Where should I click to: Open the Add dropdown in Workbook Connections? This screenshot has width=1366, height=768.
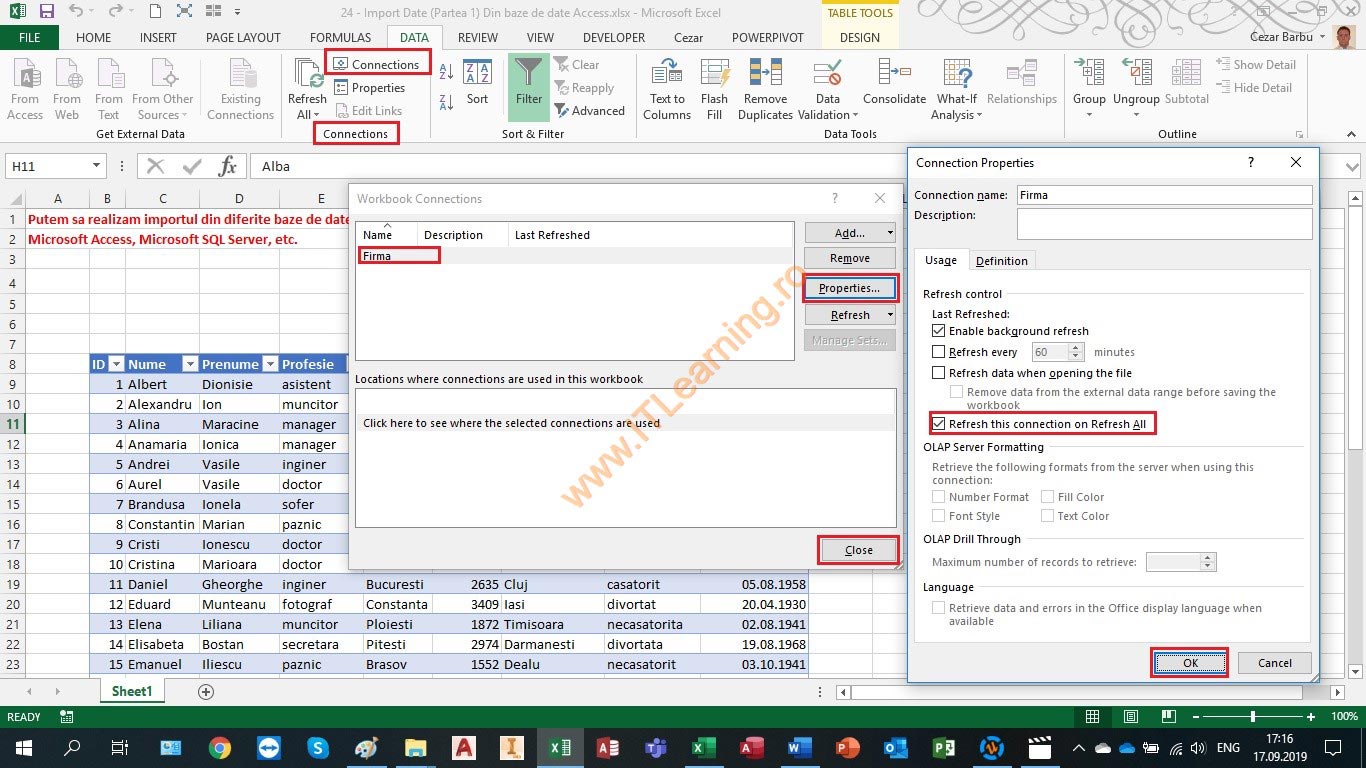889,233
